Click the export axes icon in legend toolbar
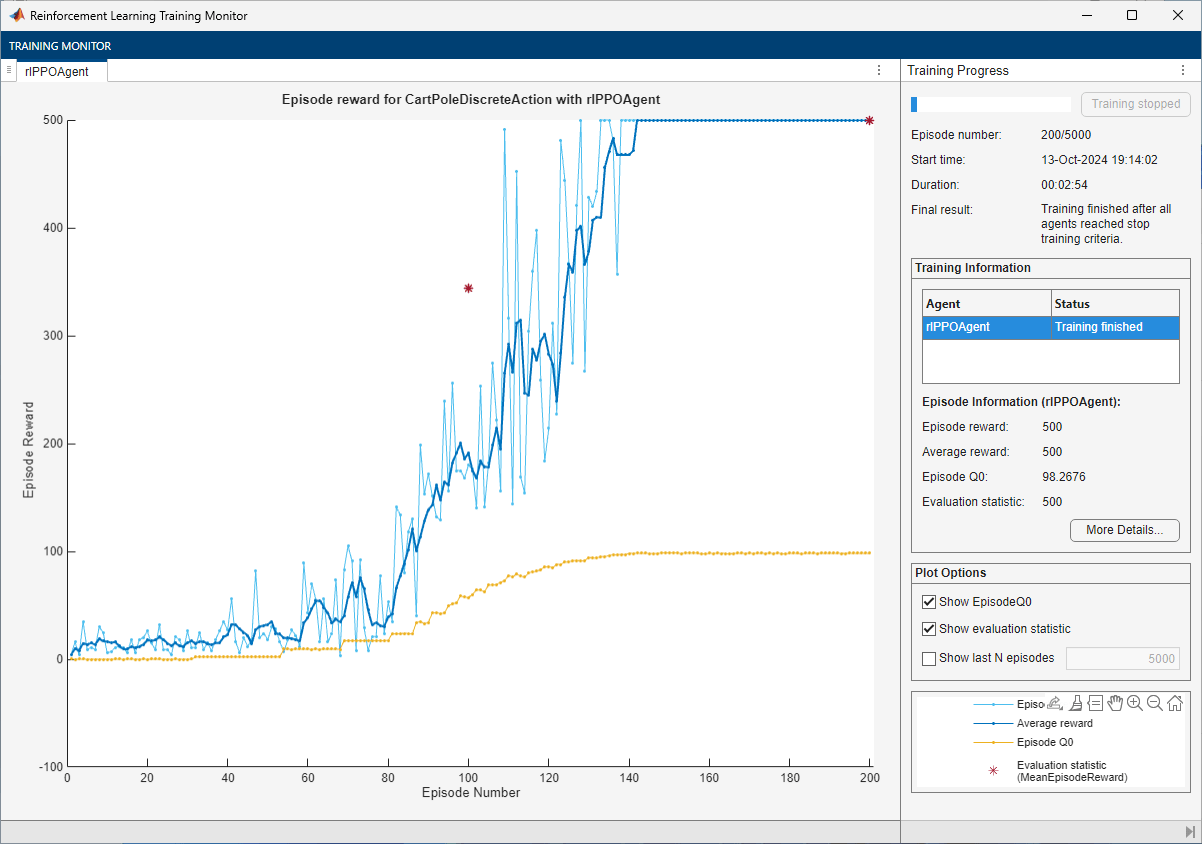This screenshot has height=844, width=1202. [1054, 703]
